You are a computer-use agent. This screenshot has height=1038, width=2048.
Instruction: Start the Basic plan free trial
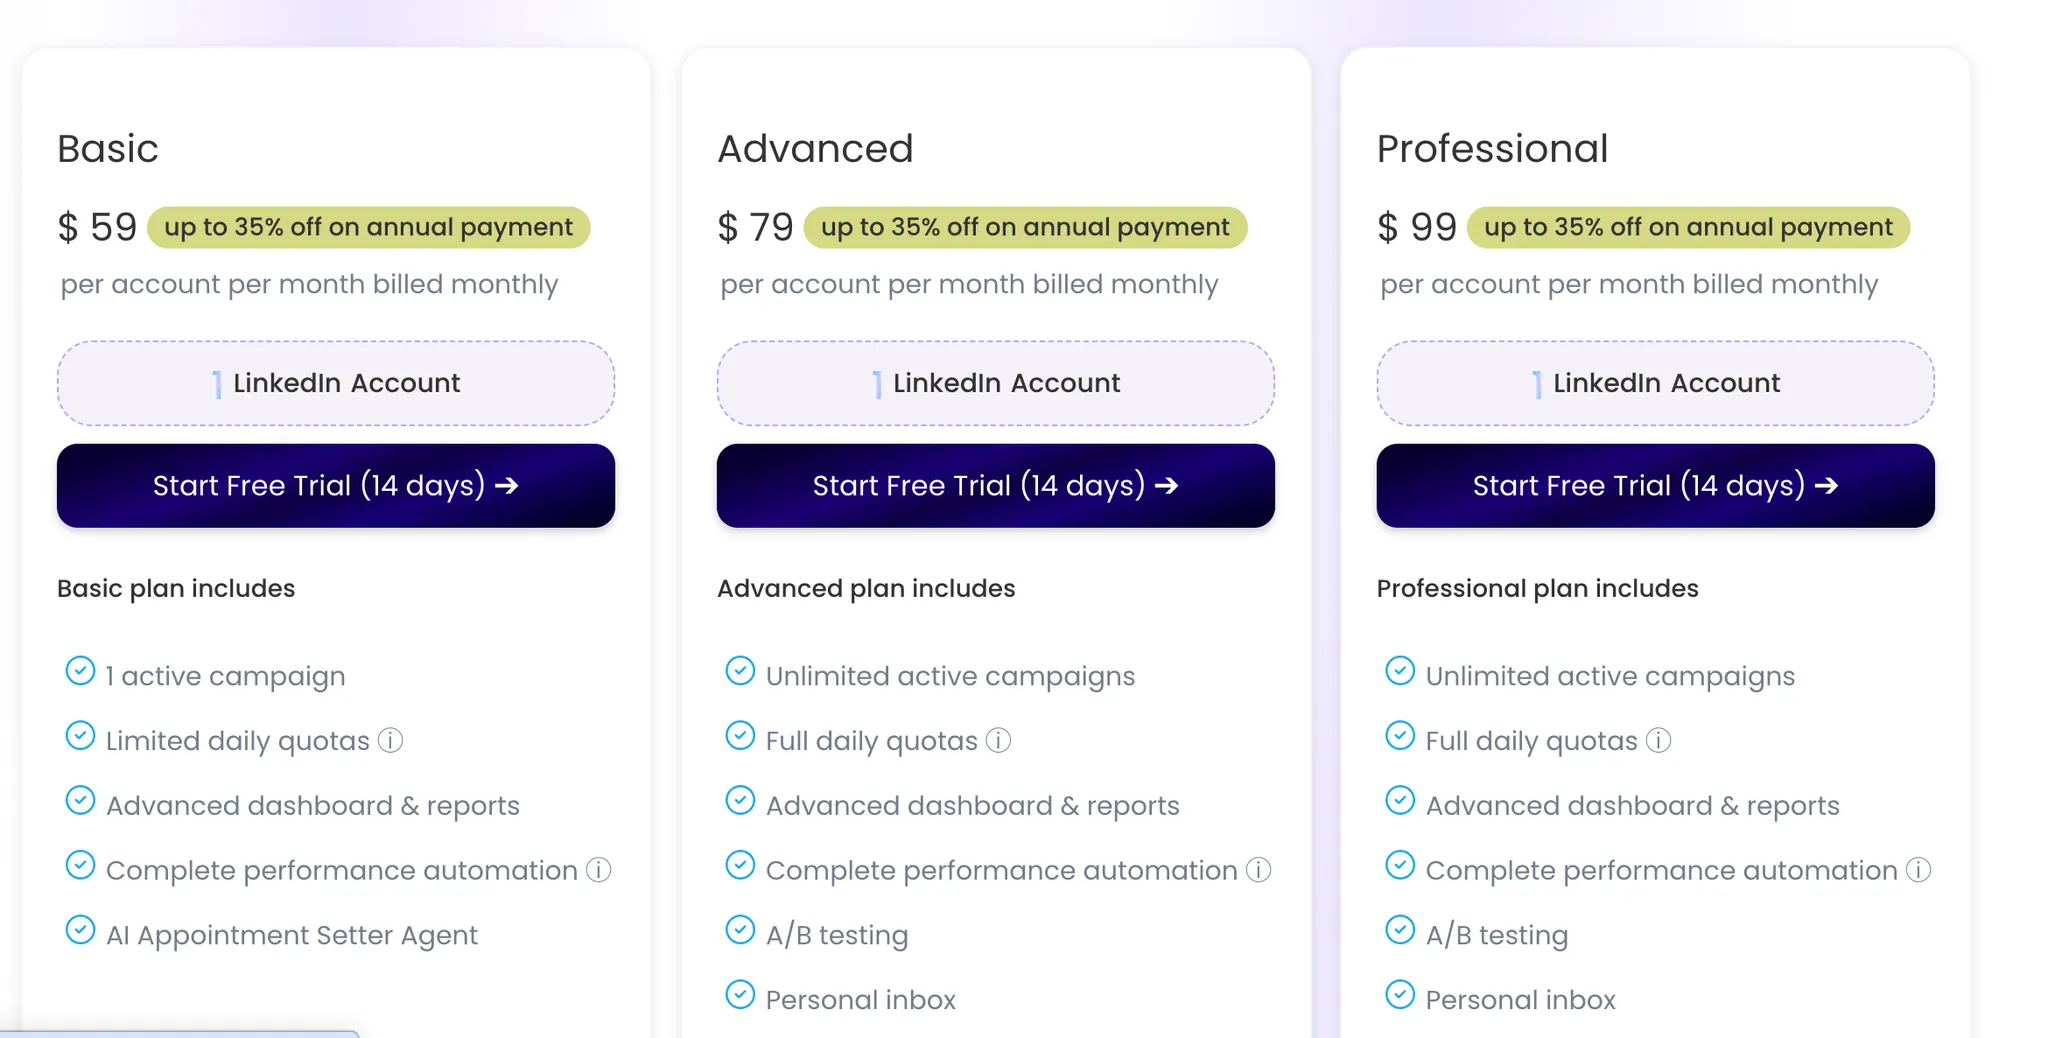pos(336,486)
